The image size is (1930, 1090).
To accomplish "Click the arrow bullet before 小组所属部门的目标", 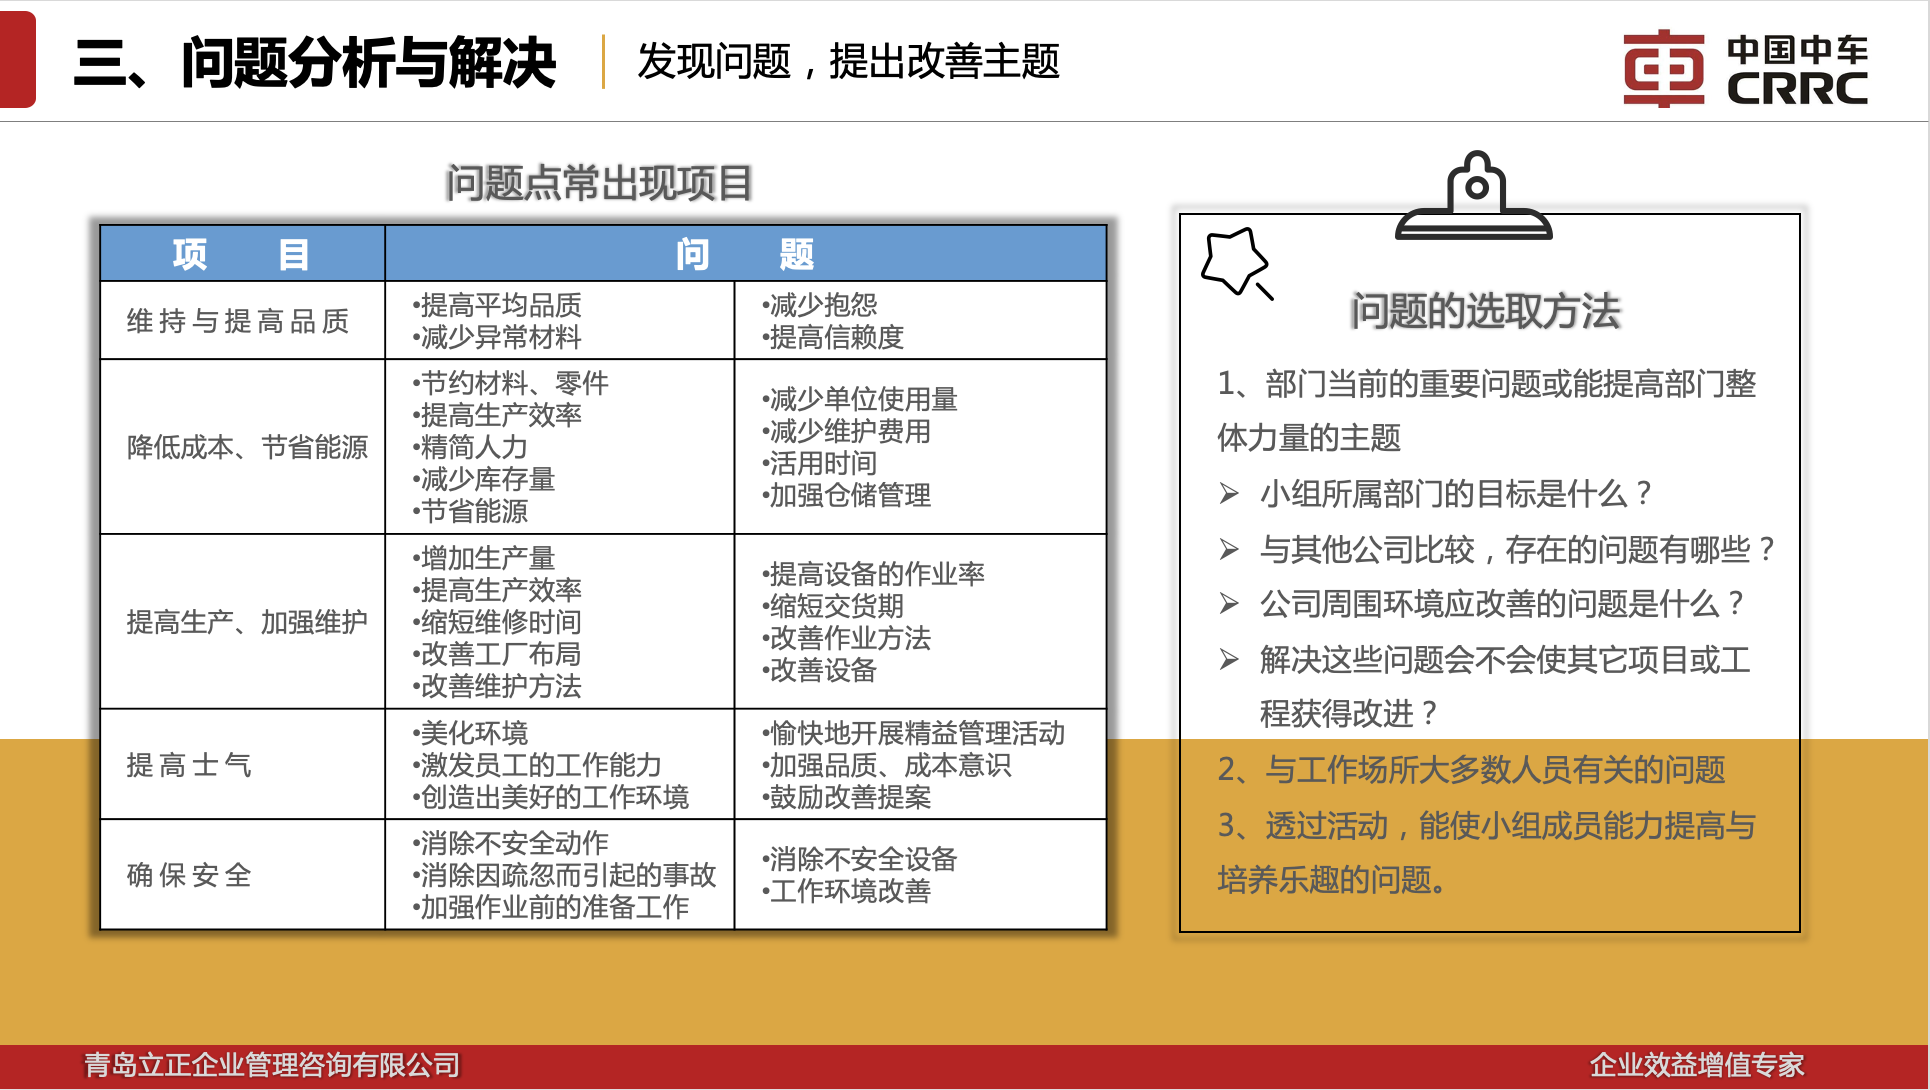I will (1229, 494).
